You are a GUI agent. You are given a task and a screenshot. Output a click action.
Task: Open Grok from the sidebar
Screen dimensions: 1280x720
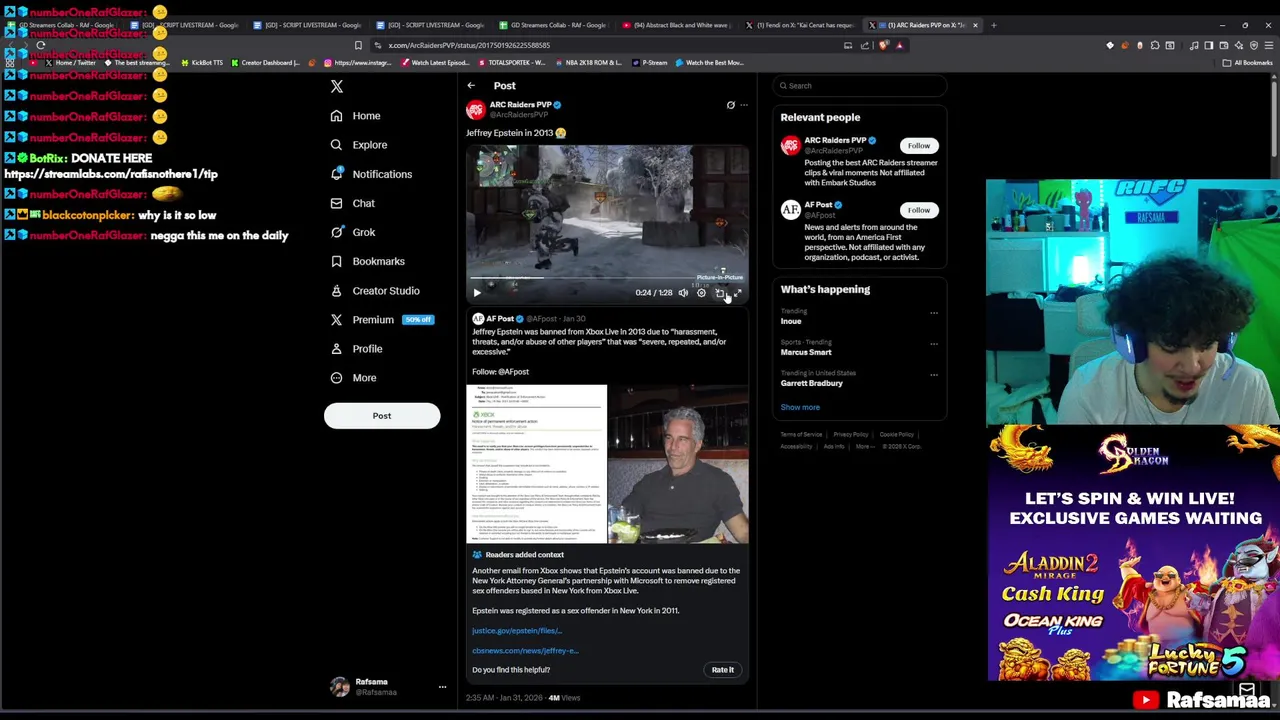[x=352, y=232]
